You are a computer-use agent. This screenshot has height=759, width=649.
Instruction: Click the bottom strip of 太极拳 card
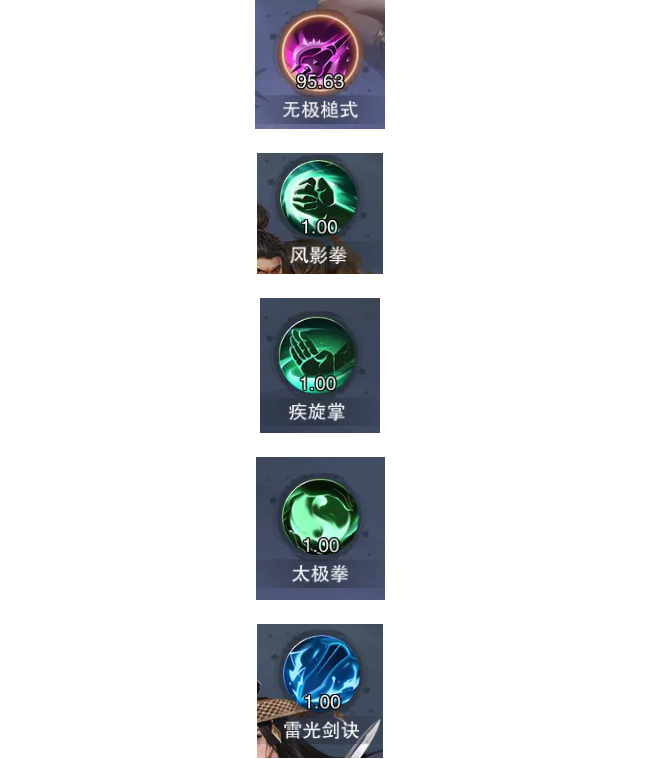(320, 593)
